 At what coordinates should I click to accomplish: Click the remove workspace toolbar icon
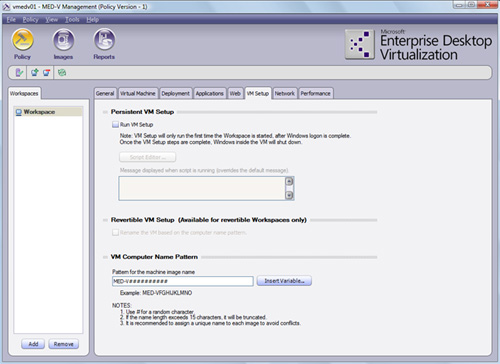[x=46, y=72]
